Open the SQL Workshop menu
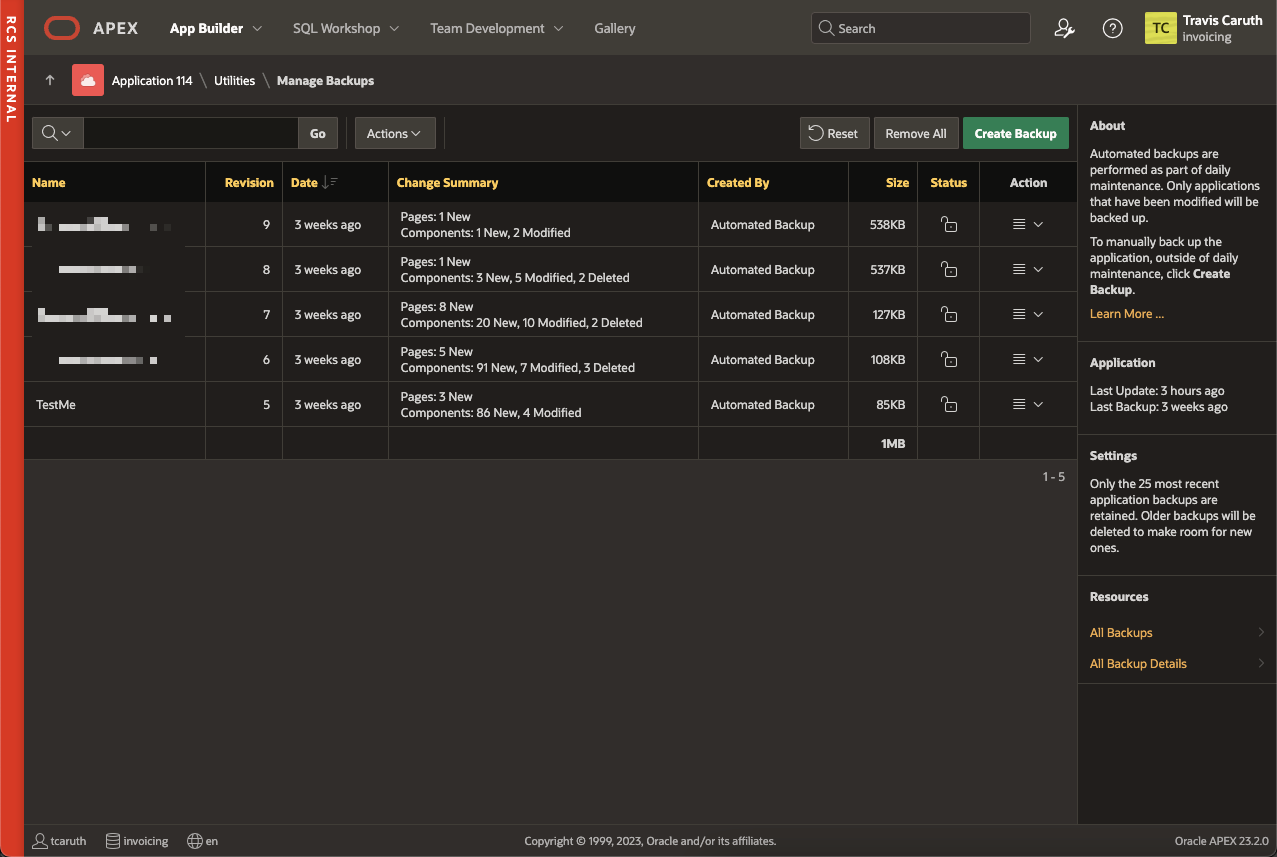The width and height of the screenshot is (1277, 857). [x=346, y=29]
